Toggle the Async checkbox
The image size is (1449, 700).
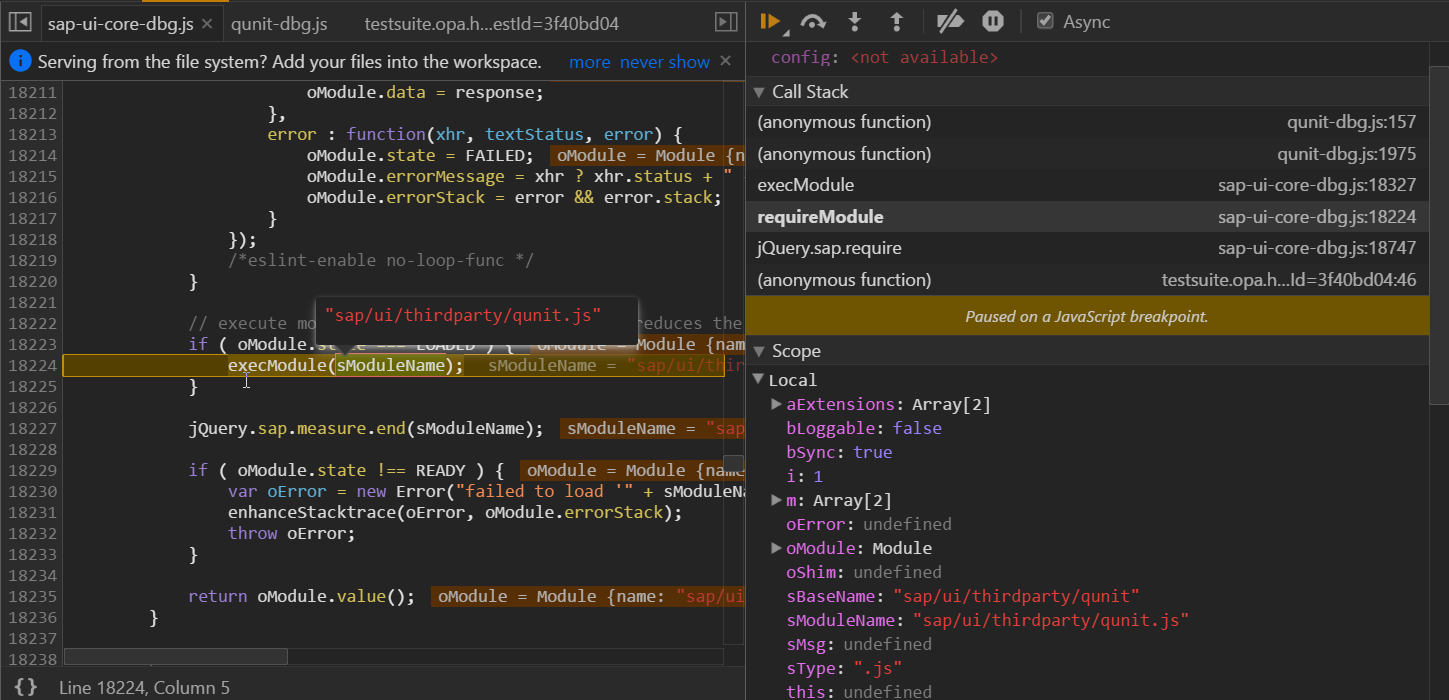[x=1045, y=21]
